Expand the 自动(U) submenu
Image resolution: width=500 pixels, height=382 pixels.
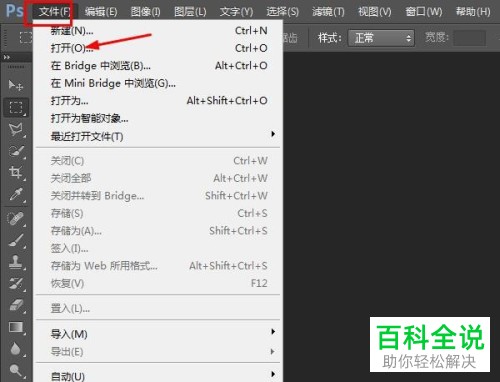point(158,376)
